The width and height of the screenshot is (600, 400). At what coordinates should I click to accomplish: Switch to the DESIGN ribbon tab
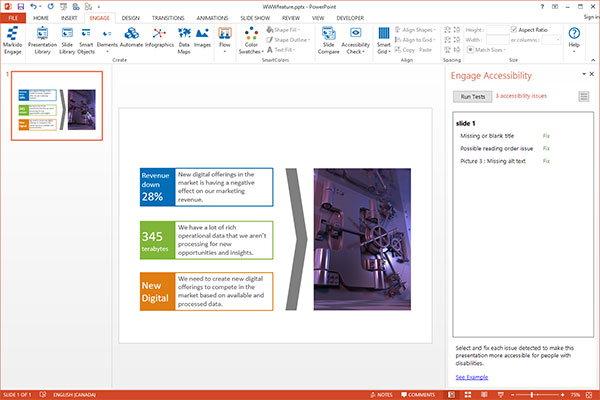[x=131, y=18]
